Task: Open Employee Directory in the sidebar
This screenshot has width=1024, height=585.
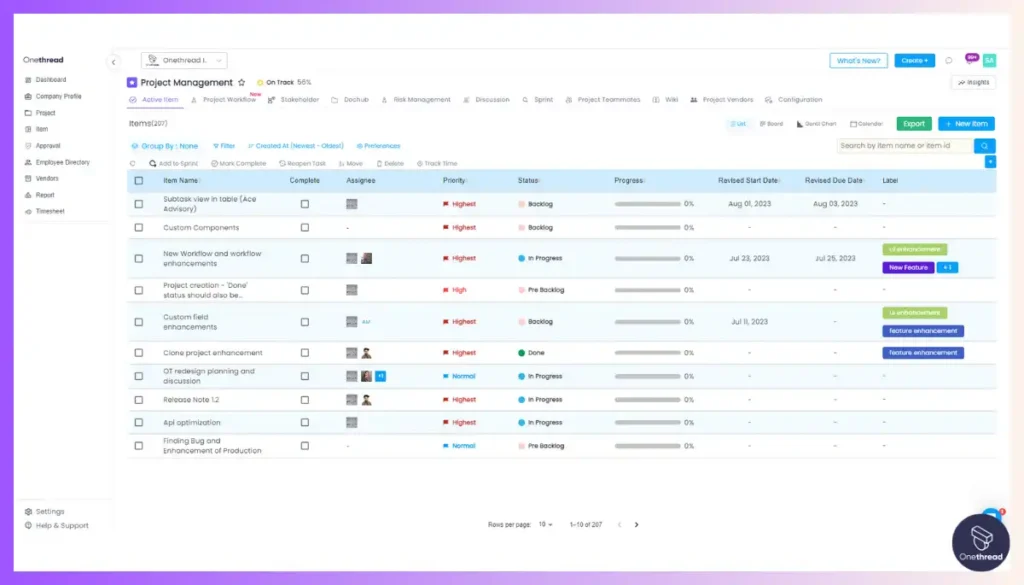Action: click(x=57, y=162)
